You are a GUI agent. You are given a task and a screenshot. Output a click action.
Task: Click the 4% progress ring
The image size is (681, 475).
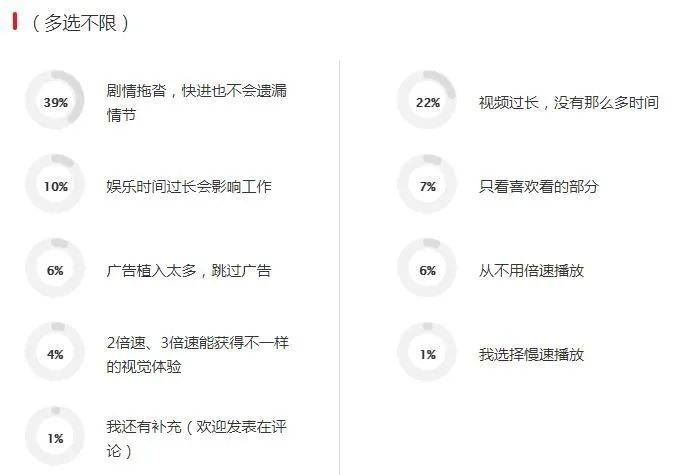click(54, 354)
